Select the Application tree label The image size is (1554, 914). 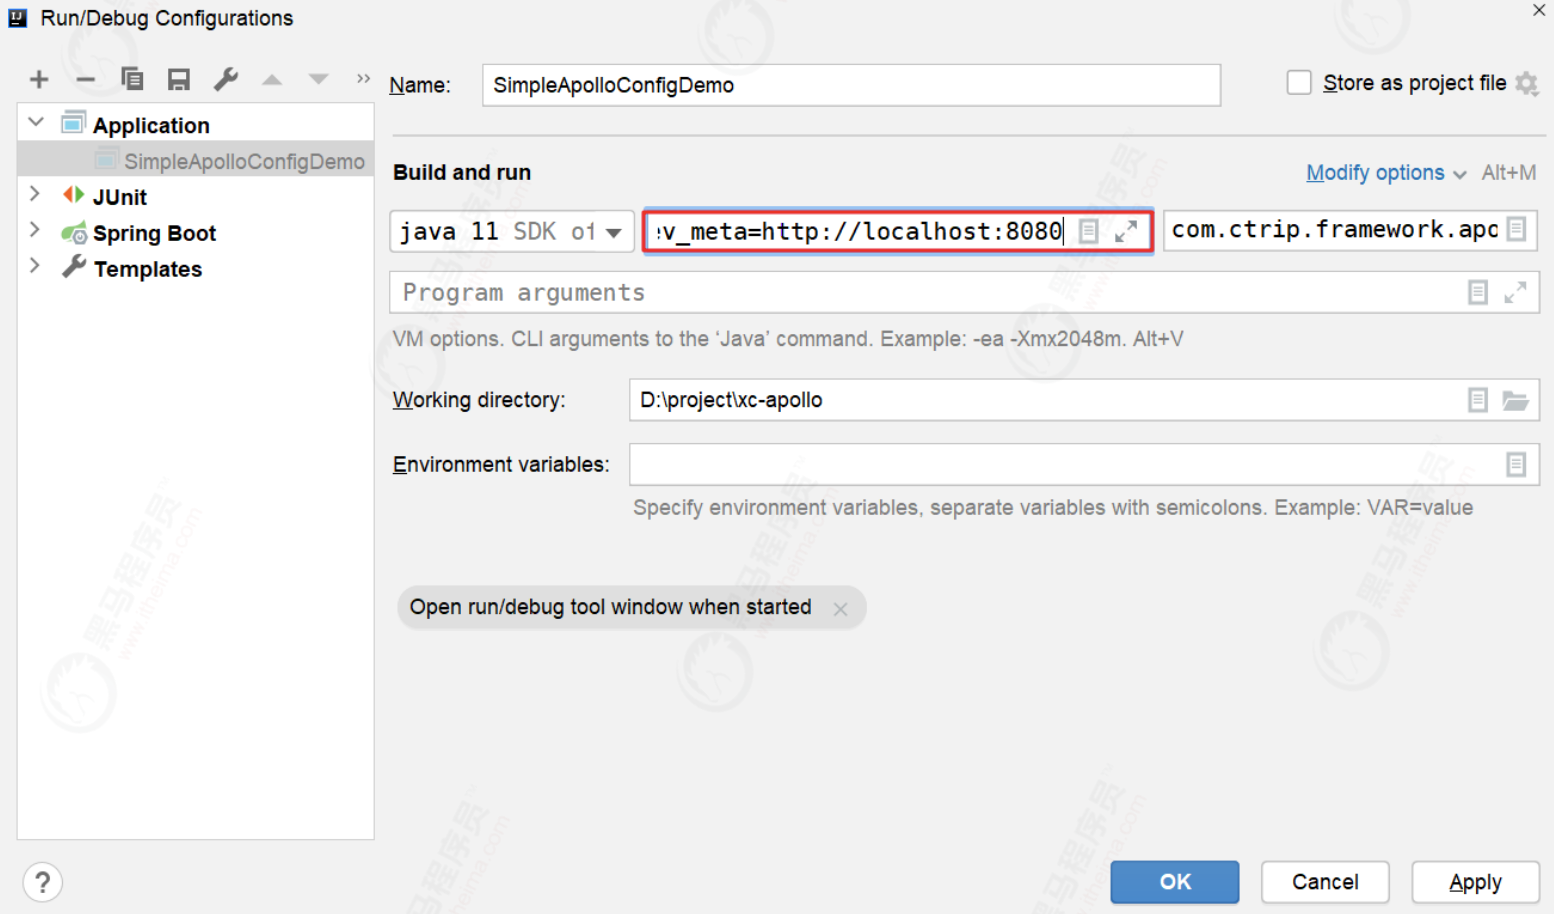[x=151, y=125]
